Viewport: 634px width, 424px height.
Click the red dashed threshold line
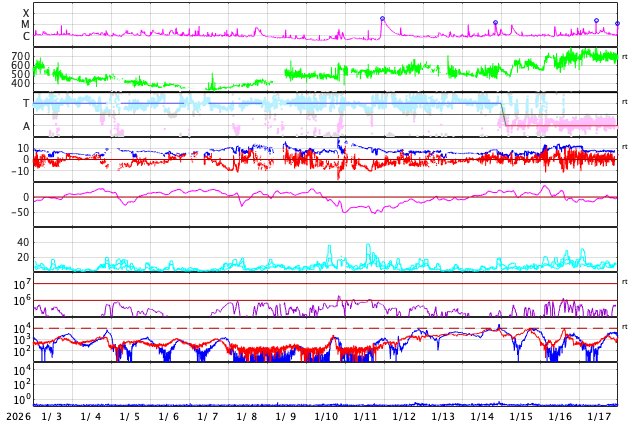tap(300, 328)
